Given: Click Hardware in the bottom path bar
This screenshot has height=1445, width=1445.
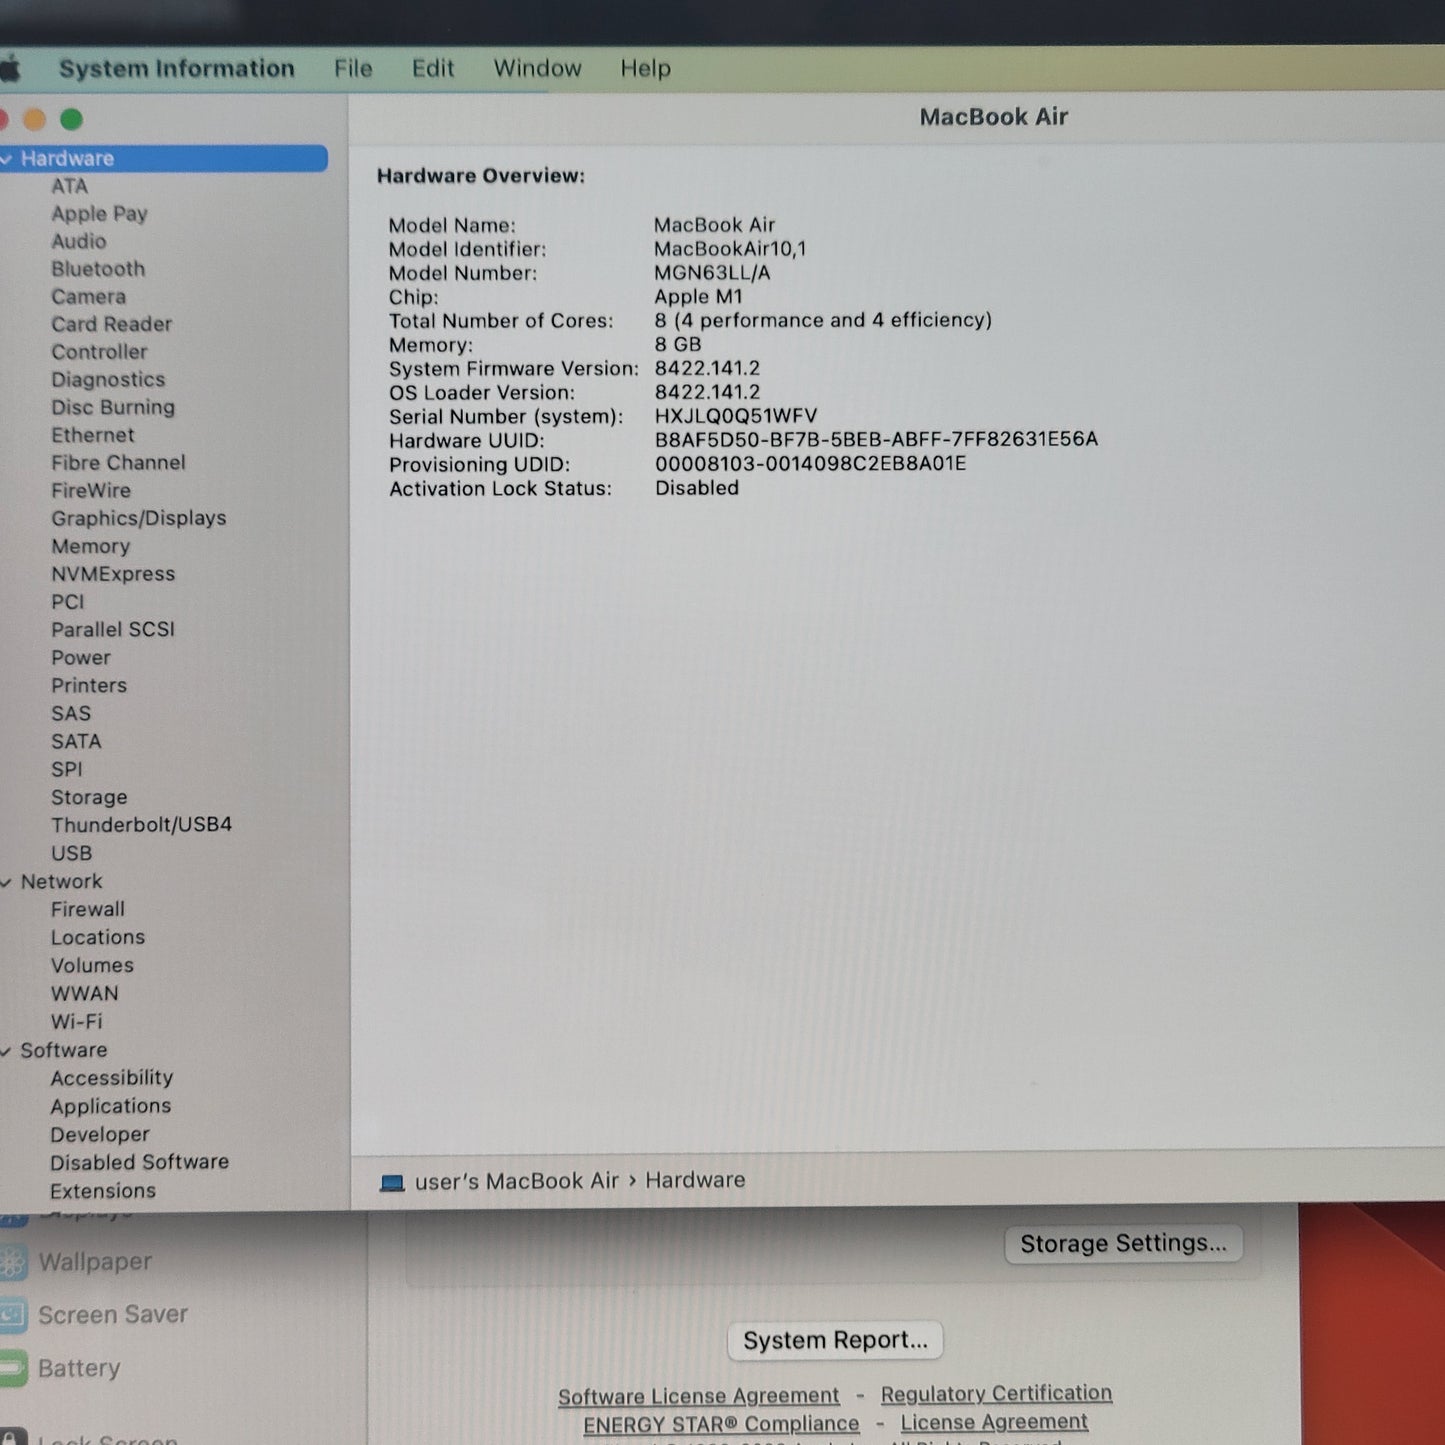Looking at the screenshot, I should (695, 1180).
